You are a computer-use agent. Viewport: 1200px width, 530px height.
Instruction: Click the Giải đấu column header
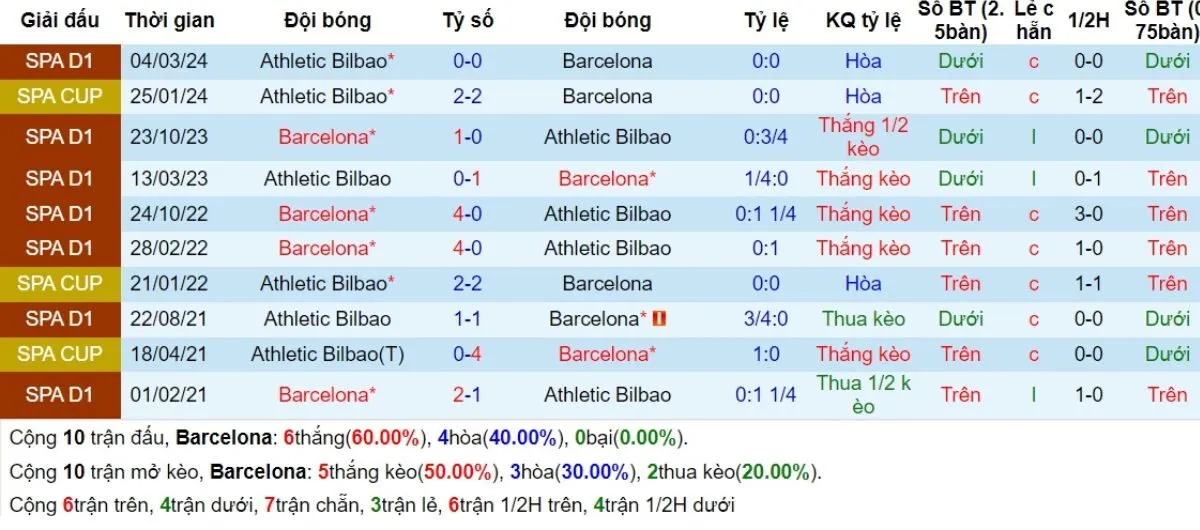[59, 20]
